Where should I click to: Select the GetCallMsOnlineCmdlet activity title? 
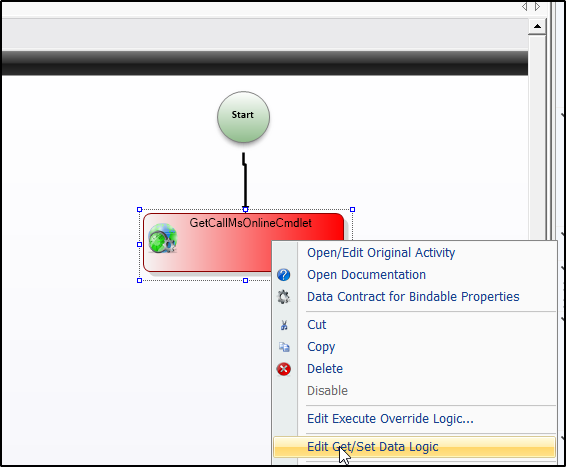coord(251,223)
